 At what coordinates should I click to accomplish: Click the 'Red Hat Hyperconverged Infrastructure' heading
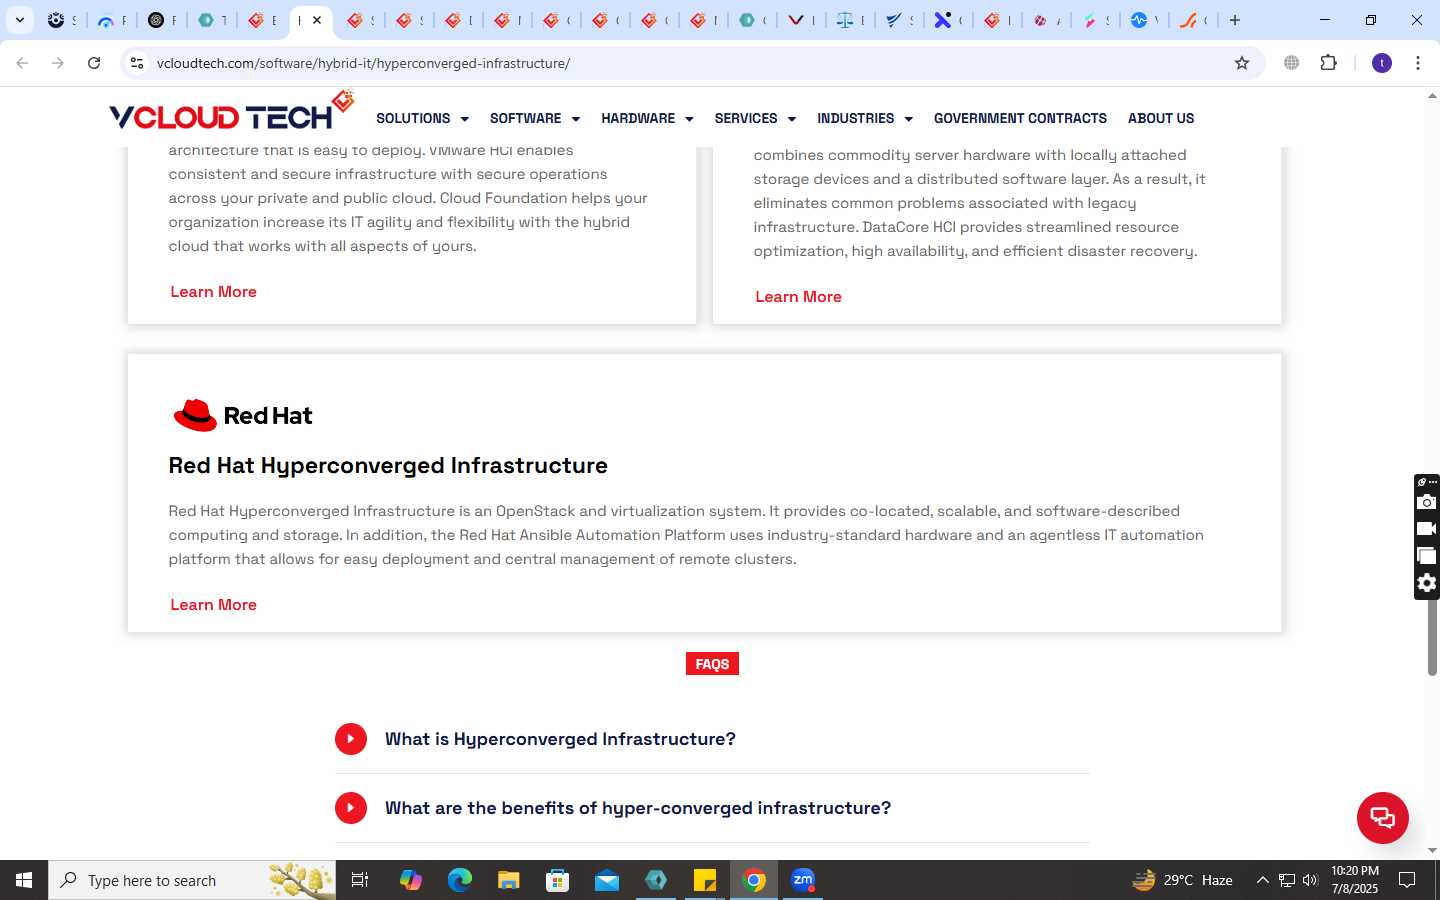pyautogui.click(x=388, y=465)
